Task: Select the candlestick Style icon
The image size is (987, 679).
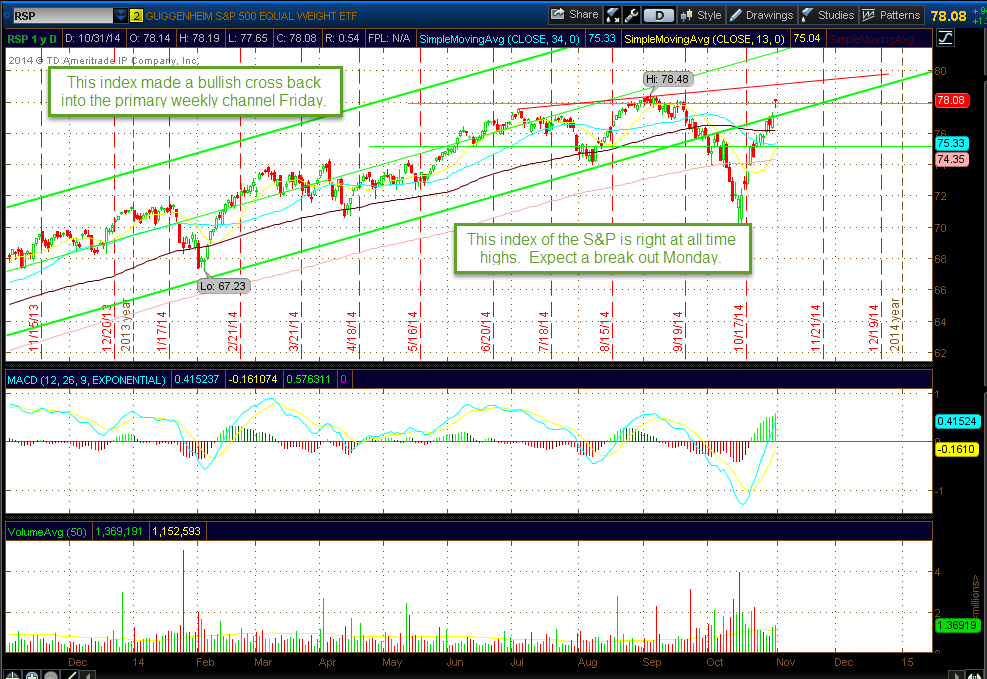Action: pyautogui.click(x=686, y=14)
